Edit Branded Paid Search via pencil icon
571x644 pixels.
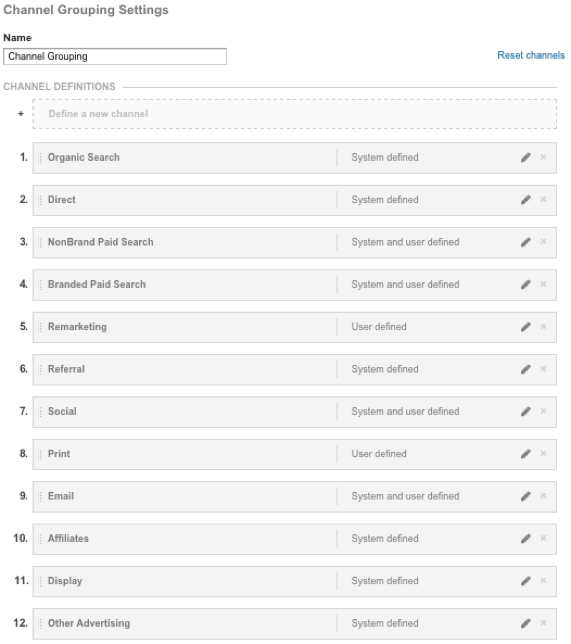525,285
